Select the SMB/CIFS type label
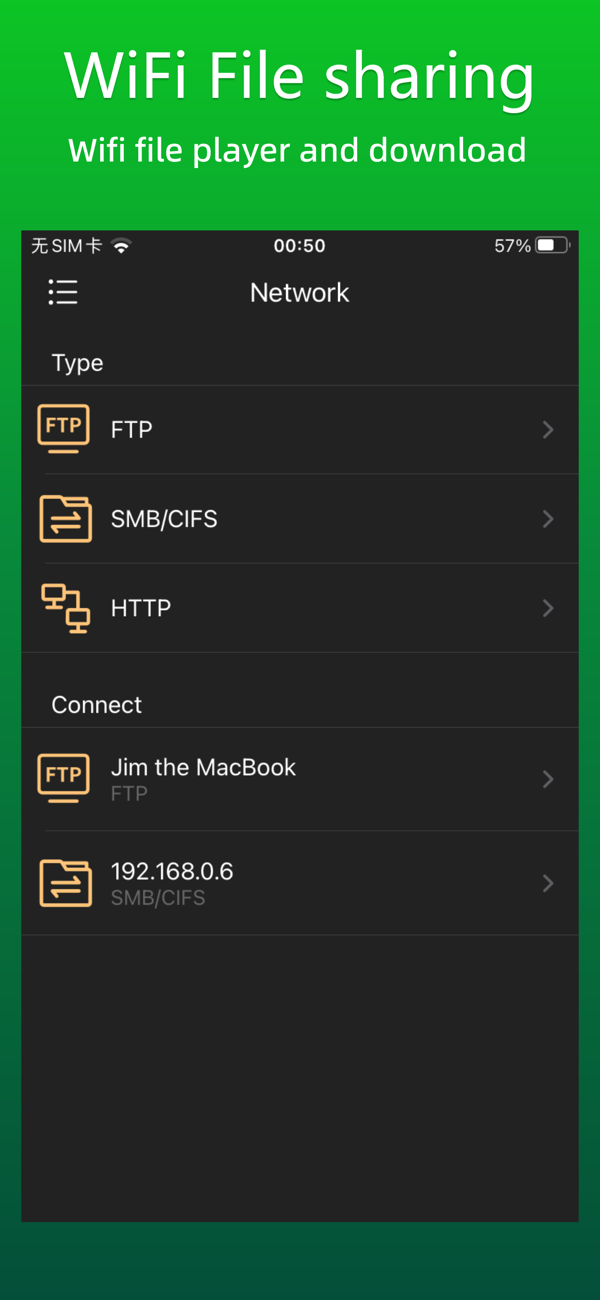This screenshot has width=600, height=1300. point(164,519)
